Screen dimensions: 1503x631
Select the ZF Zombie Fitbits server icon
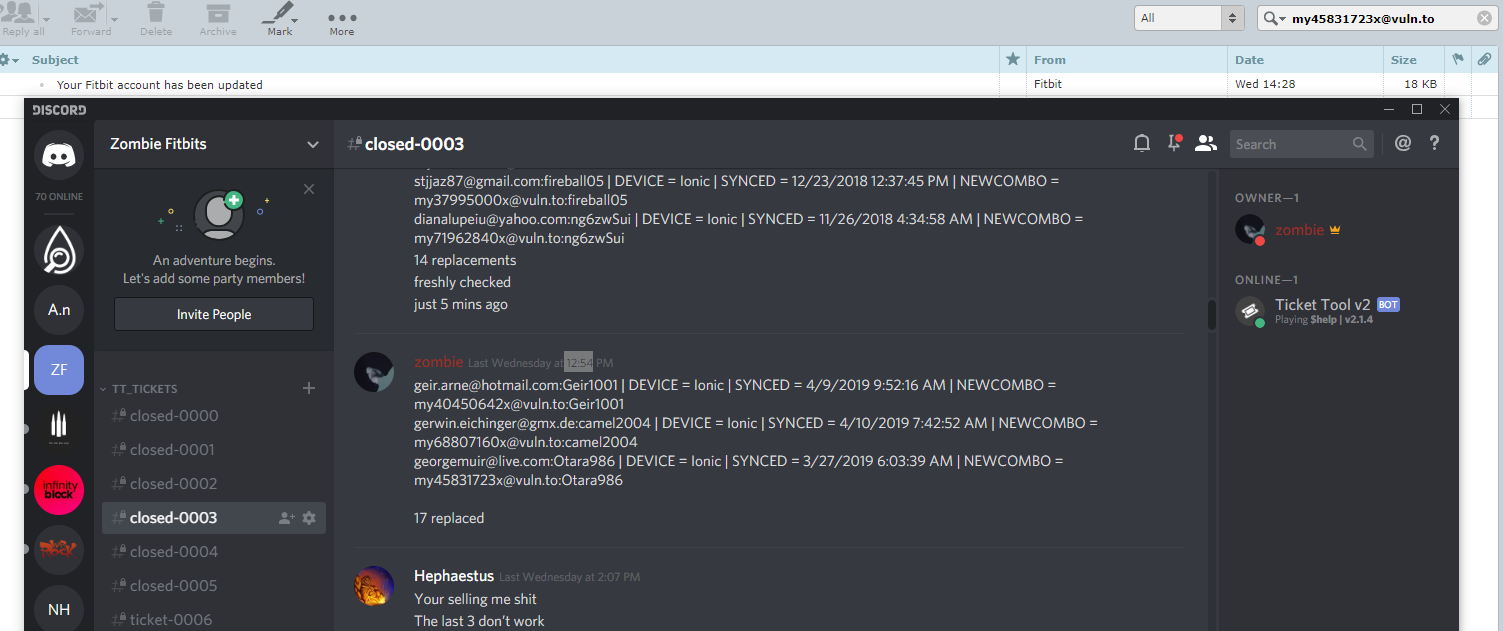[x=59, y=370]
